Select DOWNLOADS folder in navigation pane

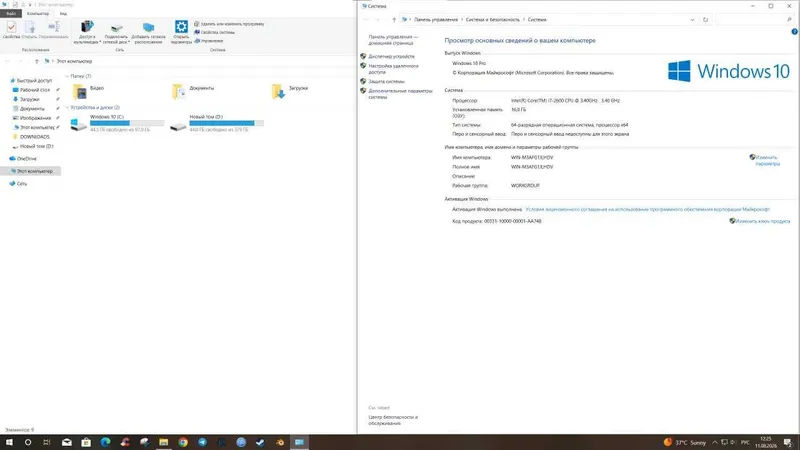click(x=31, y=137)
